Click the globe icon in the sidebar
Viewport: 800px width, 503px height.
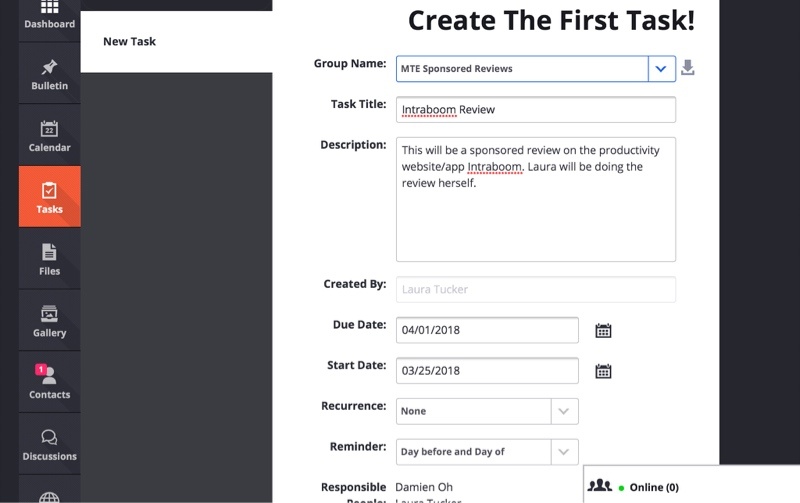click(x=49, y=497)
